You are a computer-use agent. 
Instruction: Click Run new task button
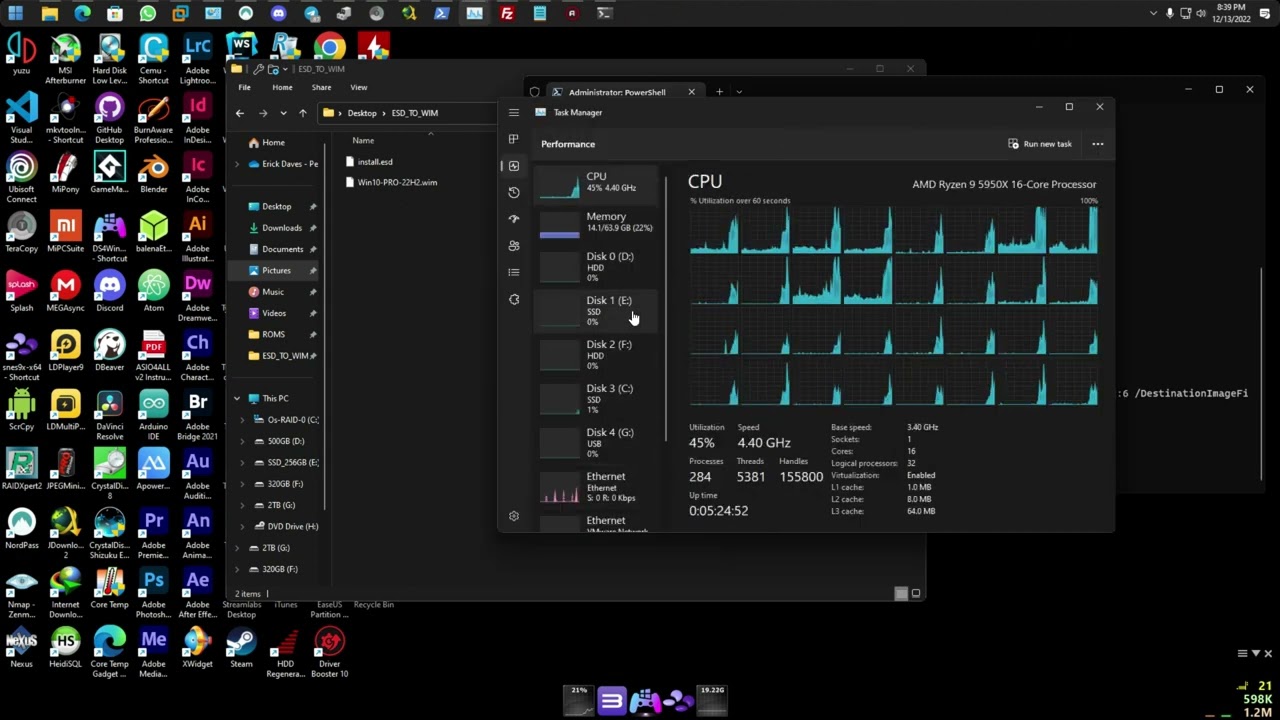1040,144
